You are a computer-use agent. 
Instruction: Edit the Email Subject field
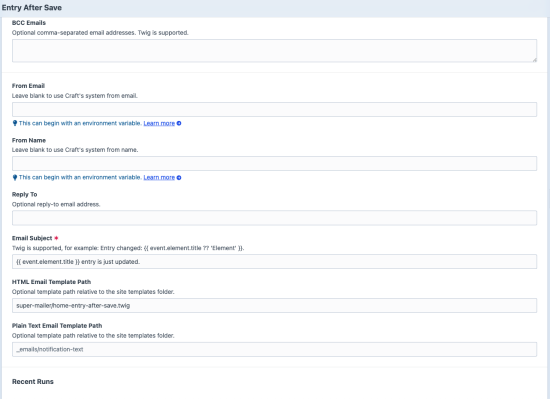pyautogui.click(x=274, y=262)
